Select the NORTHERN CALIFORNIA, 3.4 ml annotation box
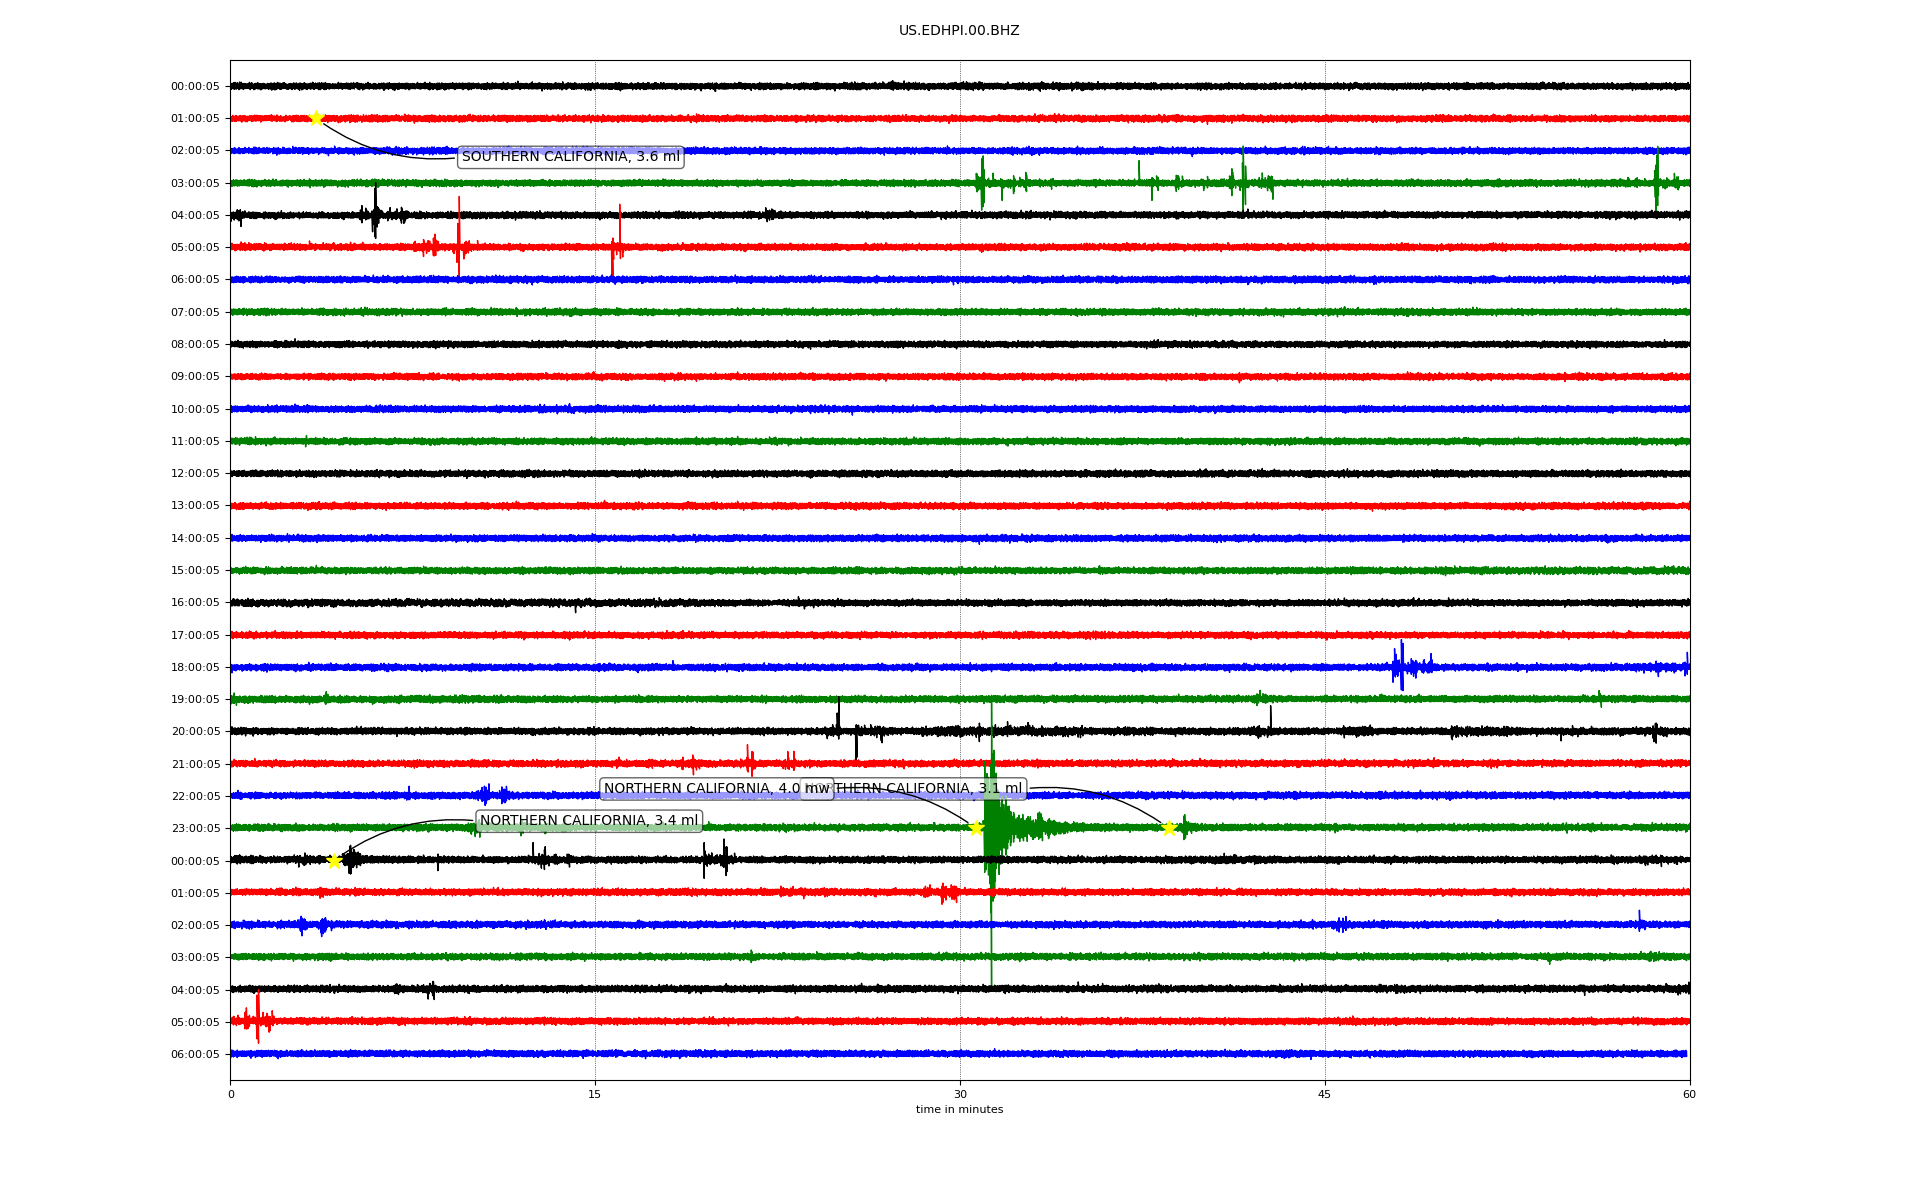The image size is (1920, 1200). pyautogui.click(x=589, y=821)
